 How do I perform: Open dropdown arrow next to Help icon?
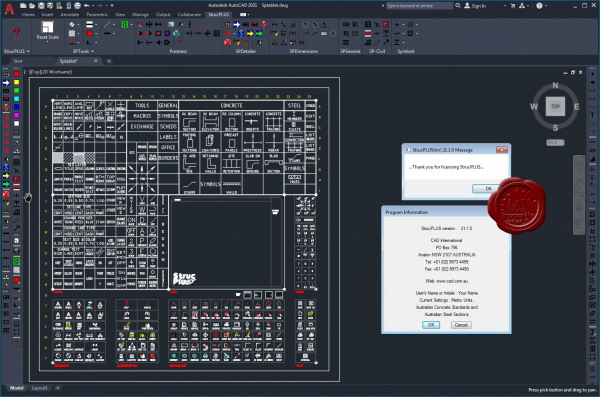click(x=546, y=5)
